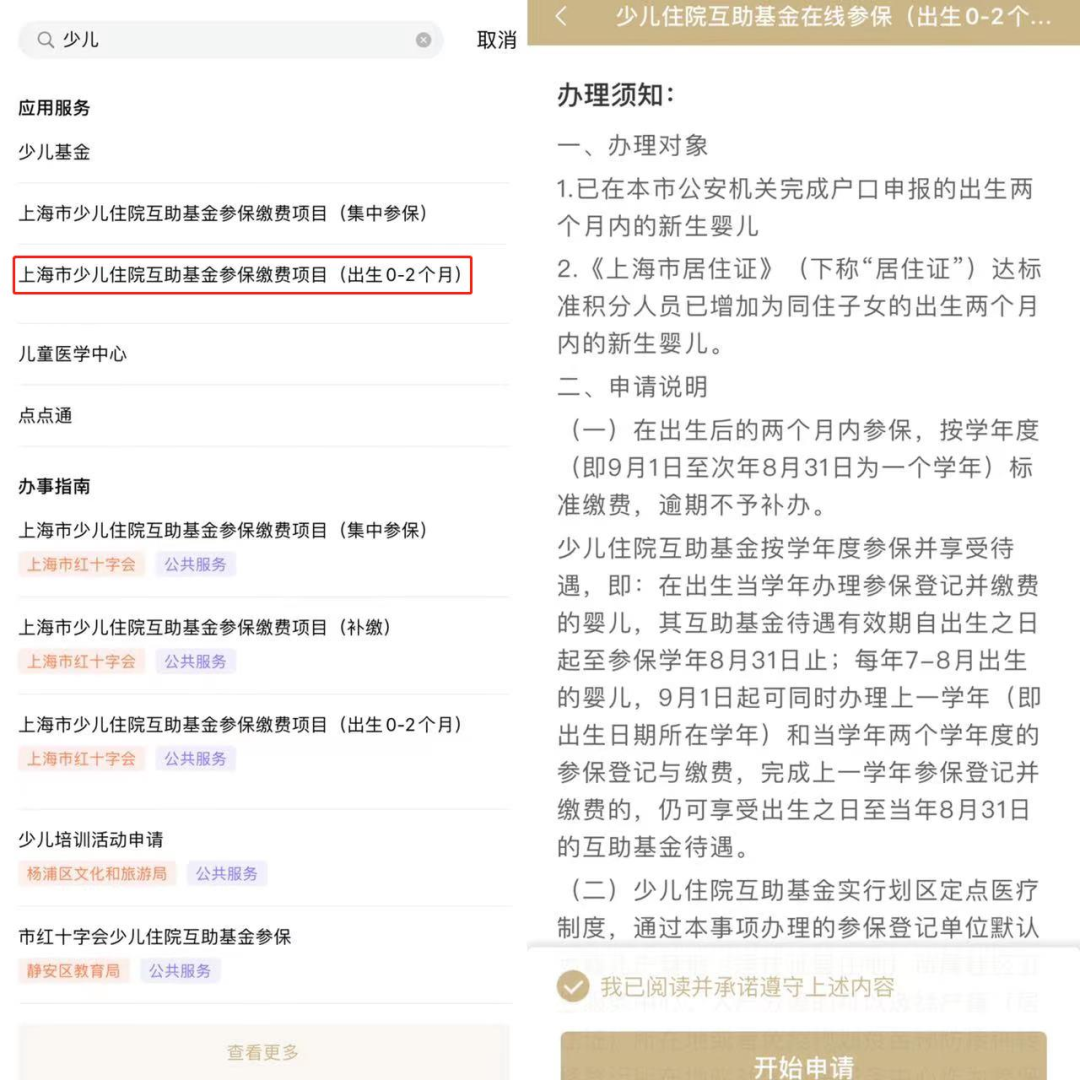Tap the back arrow on the detail page
Image resolution: width=1080 pixels, height=1080 pixels.
pos(560,17)
